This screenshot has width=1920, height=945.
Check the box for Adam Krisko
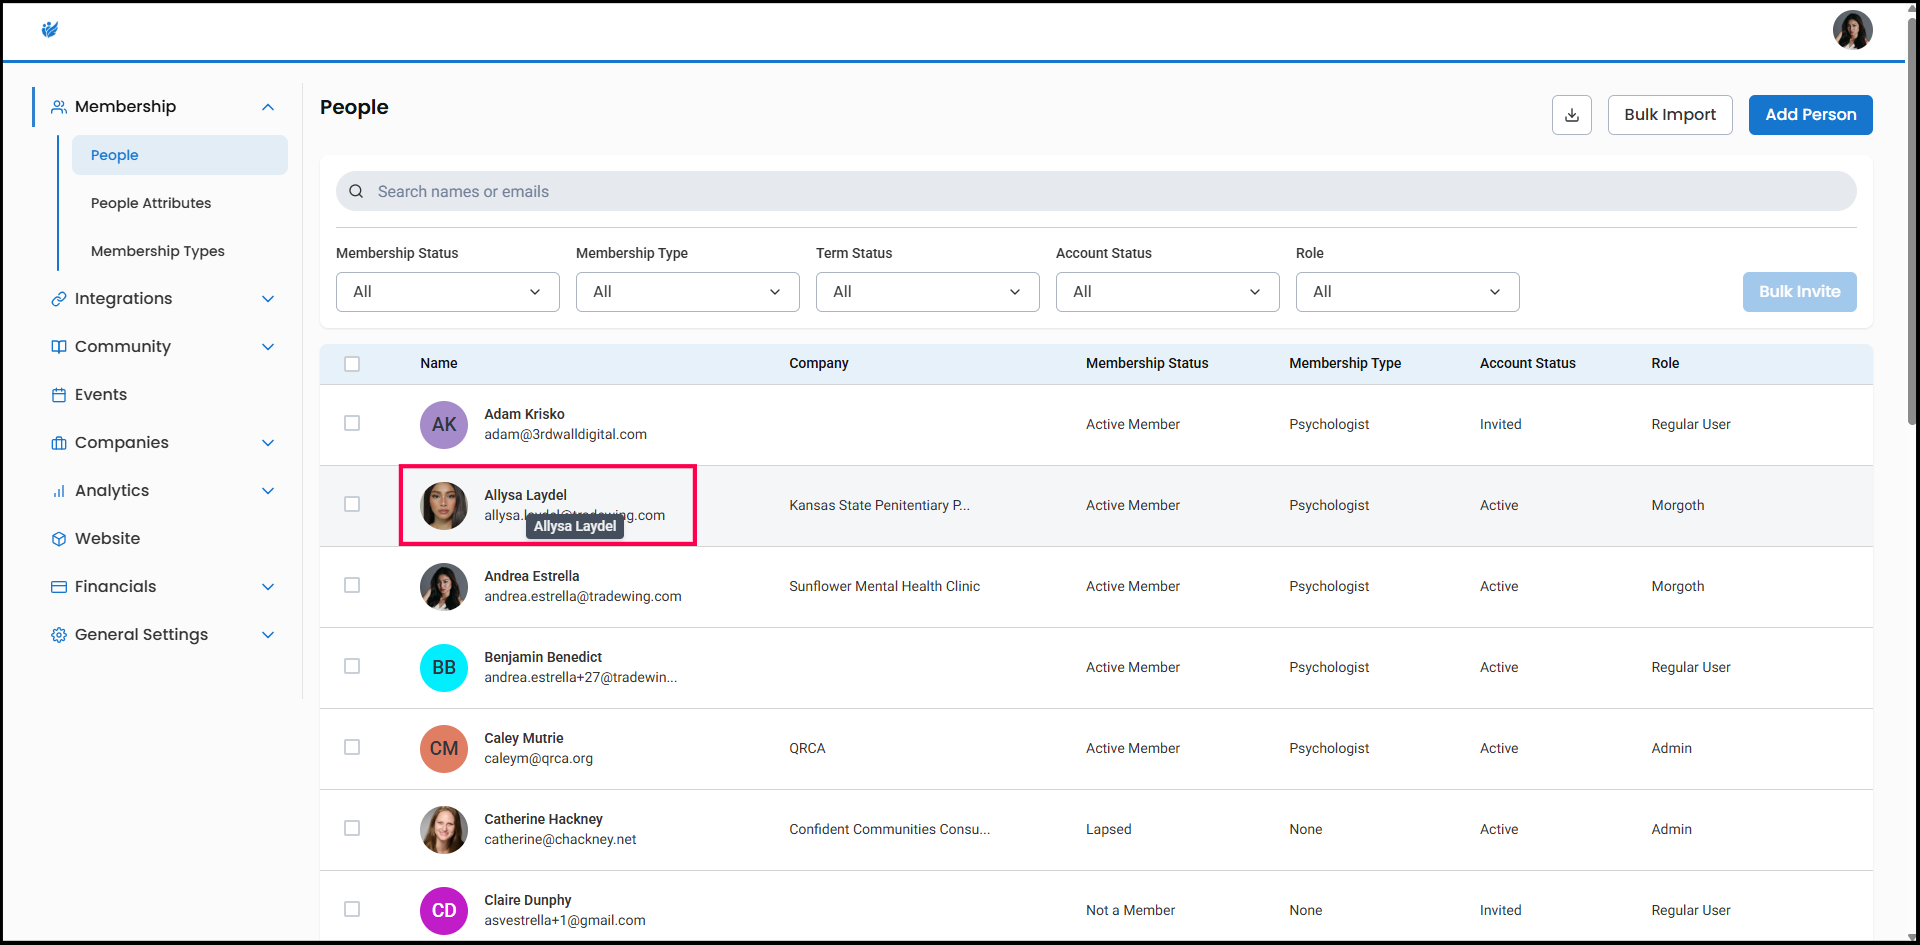pos(352,424)
